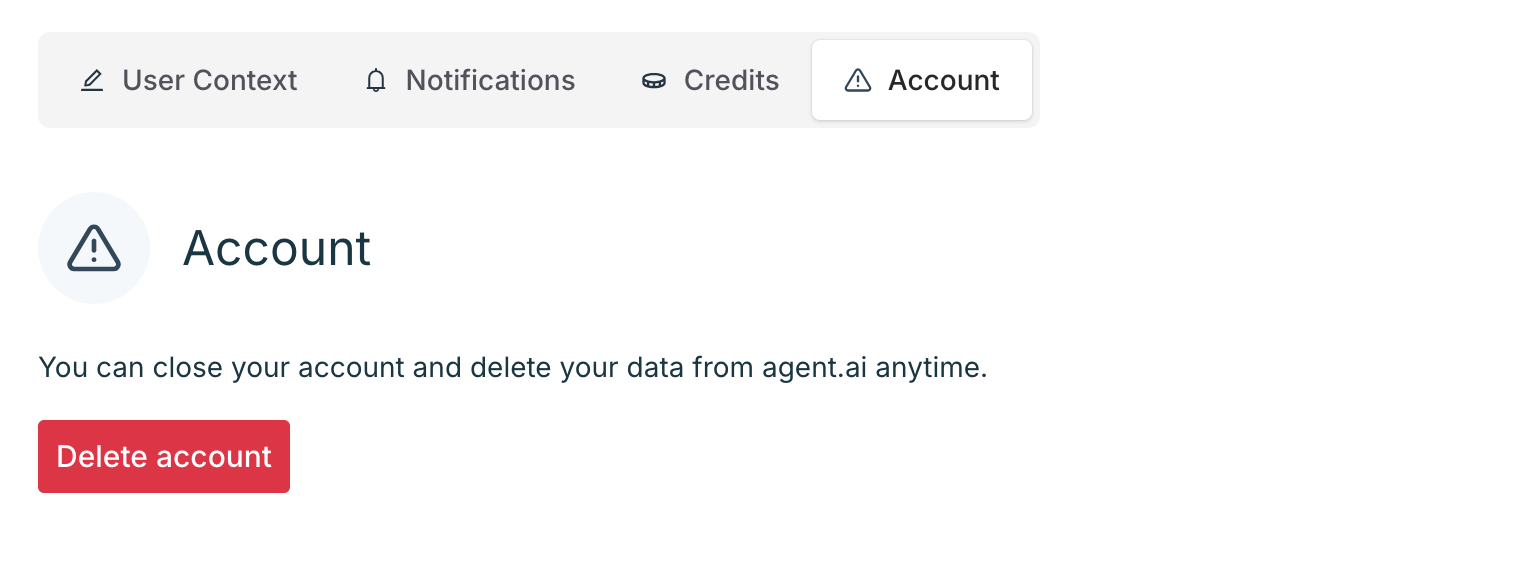
Task: Click the pencil icon in User Context tab
Action: tap(92, 81)
